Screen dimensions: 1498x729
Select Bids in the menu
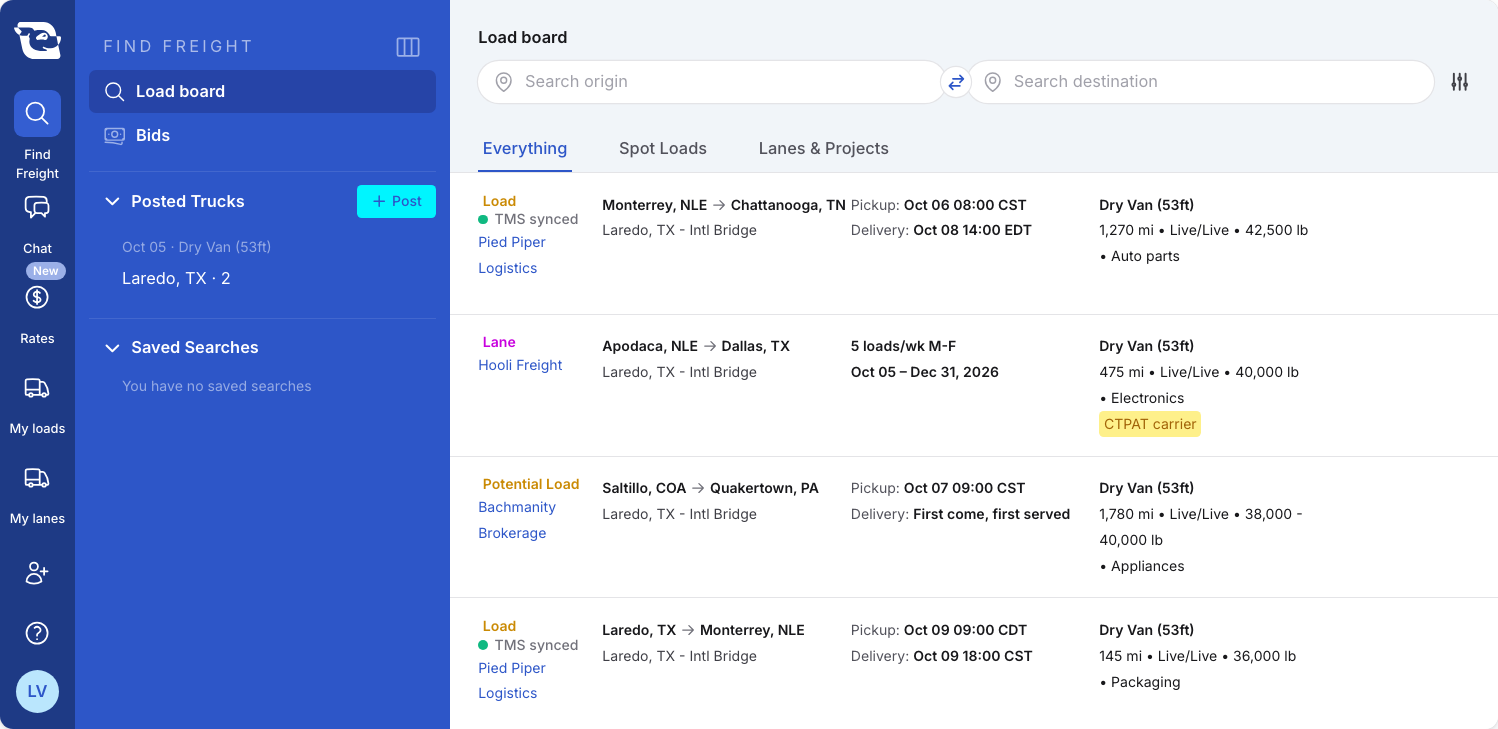pos(262,135)
